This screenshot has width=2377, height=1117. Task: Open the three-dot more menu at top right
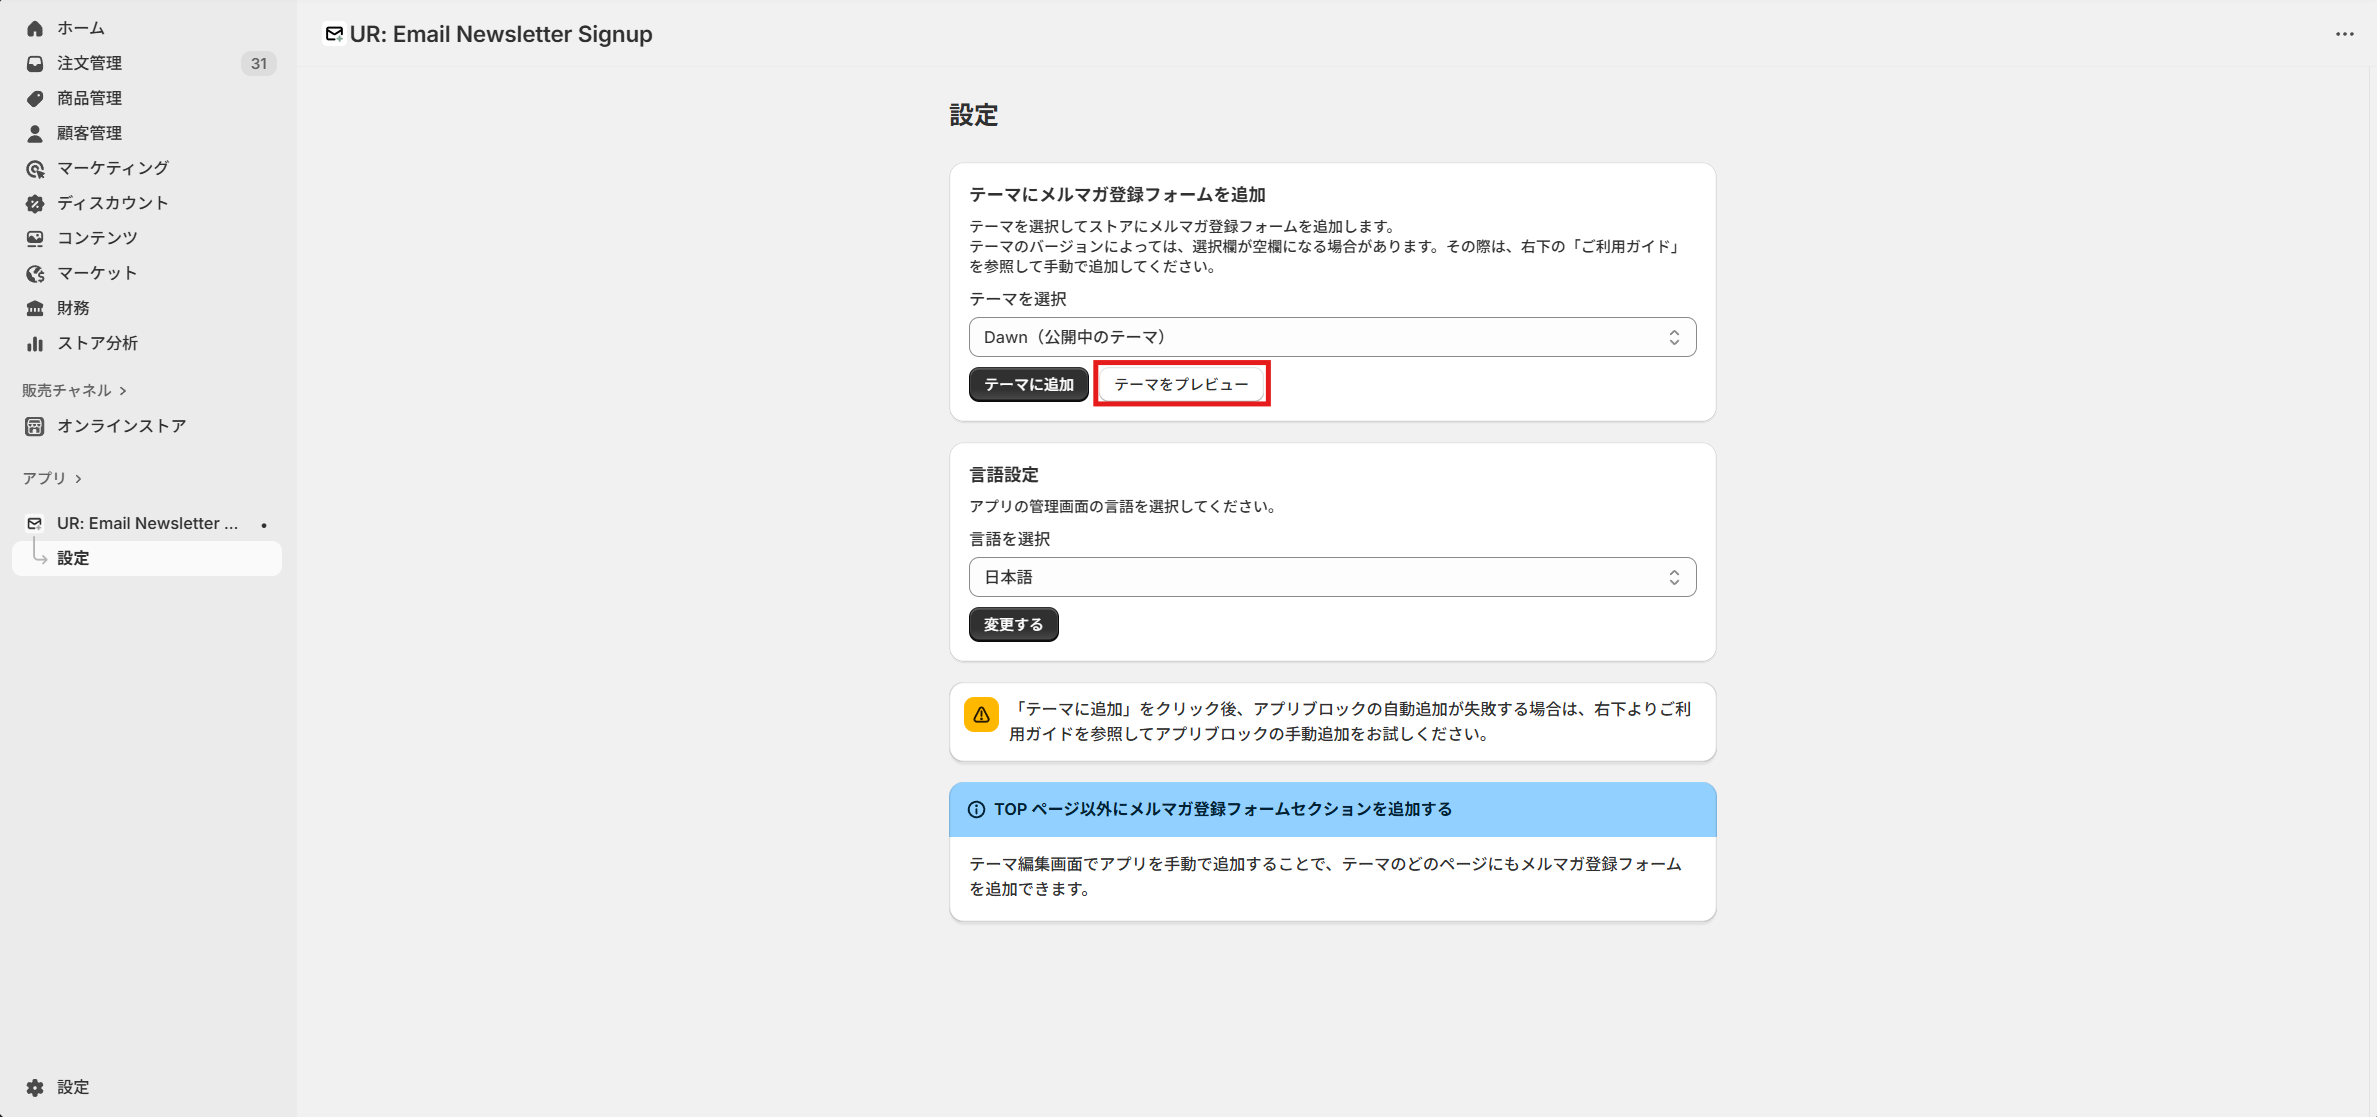click(2344, 34)
